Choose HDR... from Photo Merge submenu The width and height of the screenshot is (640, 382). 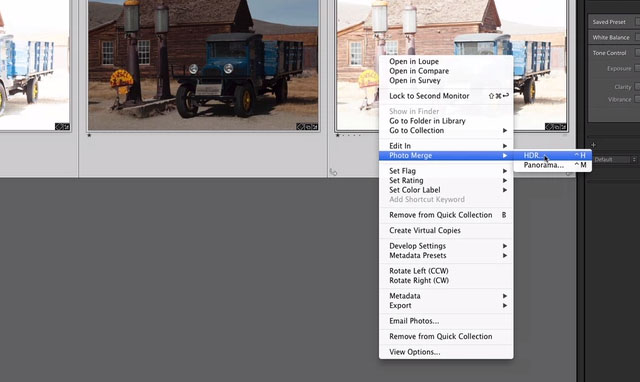553,155
